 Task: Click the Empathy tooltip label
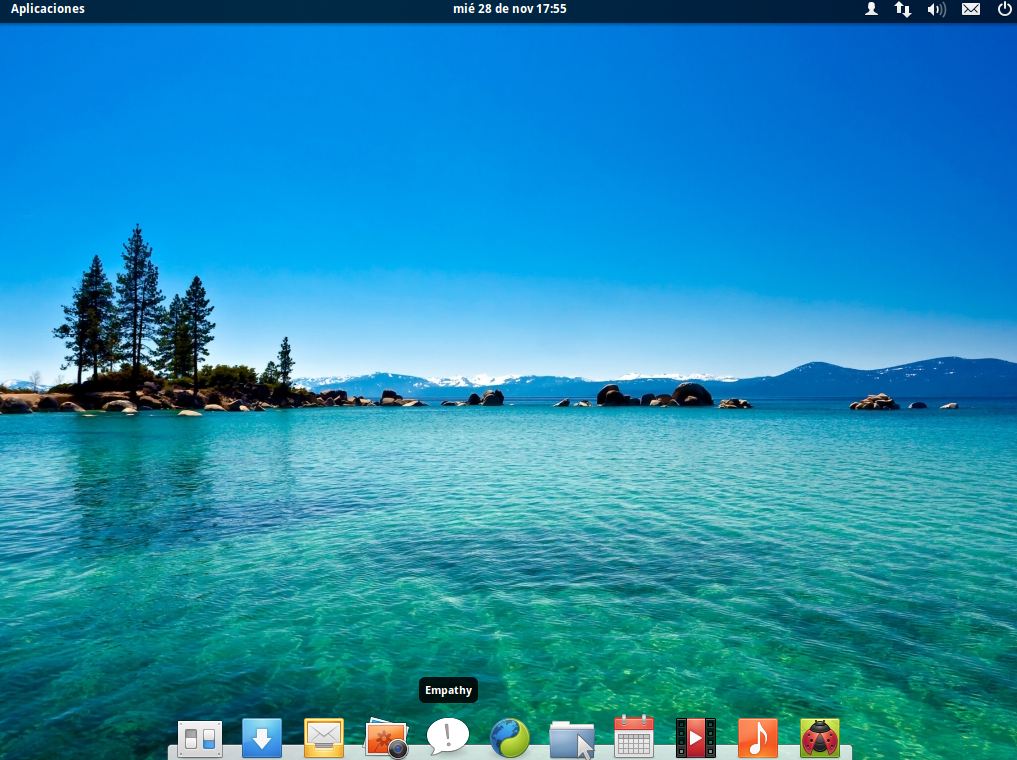point(448,690)
